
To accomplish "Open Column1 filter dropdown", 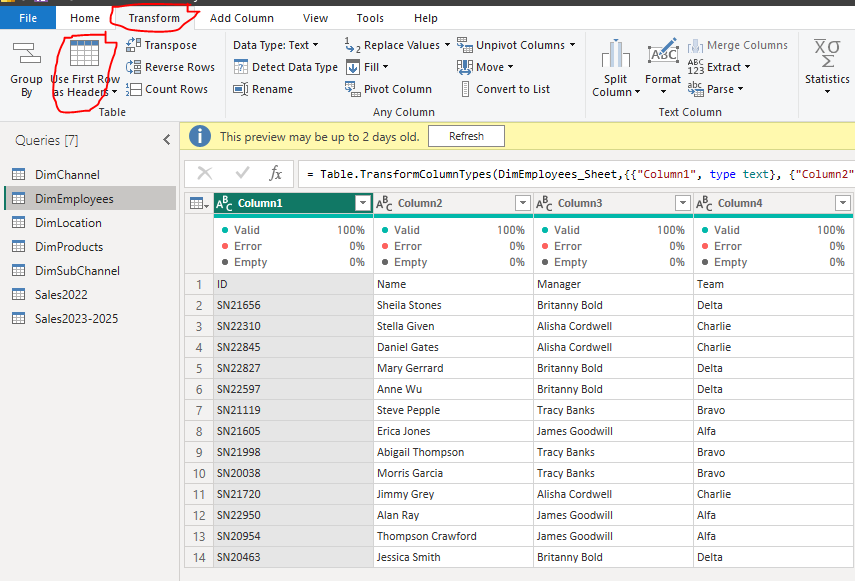I will pyautogui.click(x=363, y=203).
